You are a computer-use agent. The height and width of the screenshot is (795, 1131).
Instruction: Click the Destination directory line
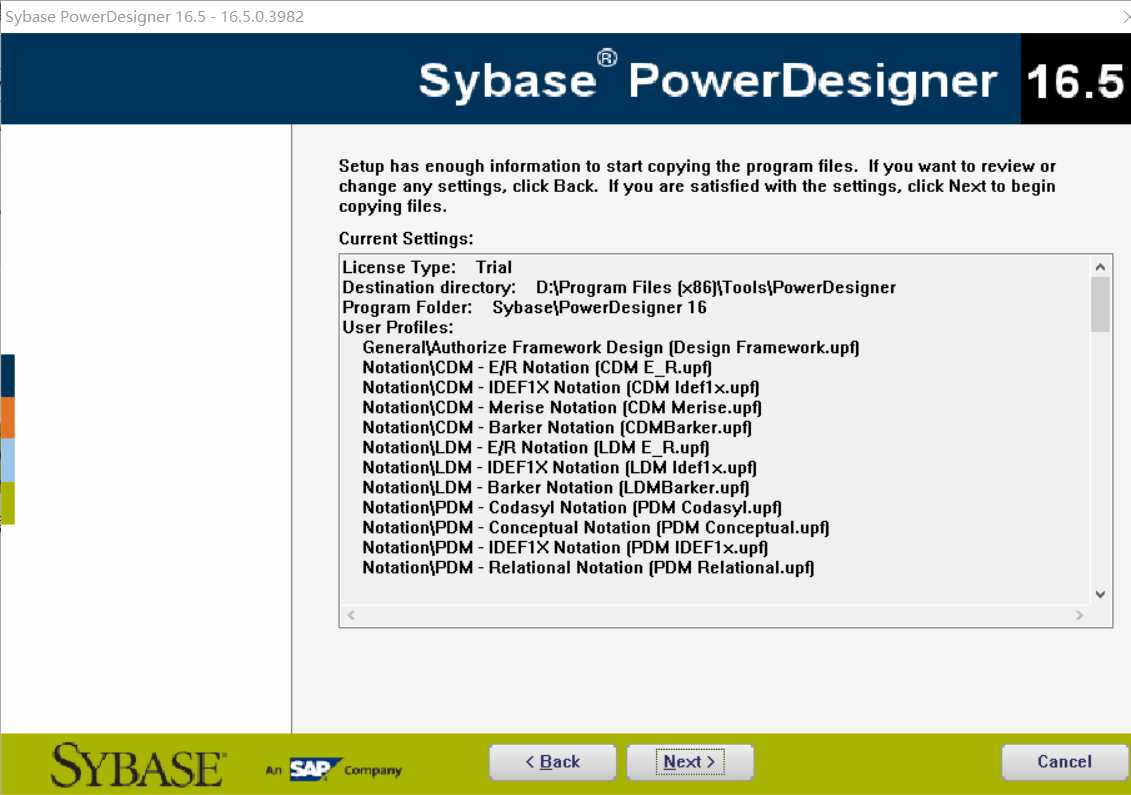619,288
